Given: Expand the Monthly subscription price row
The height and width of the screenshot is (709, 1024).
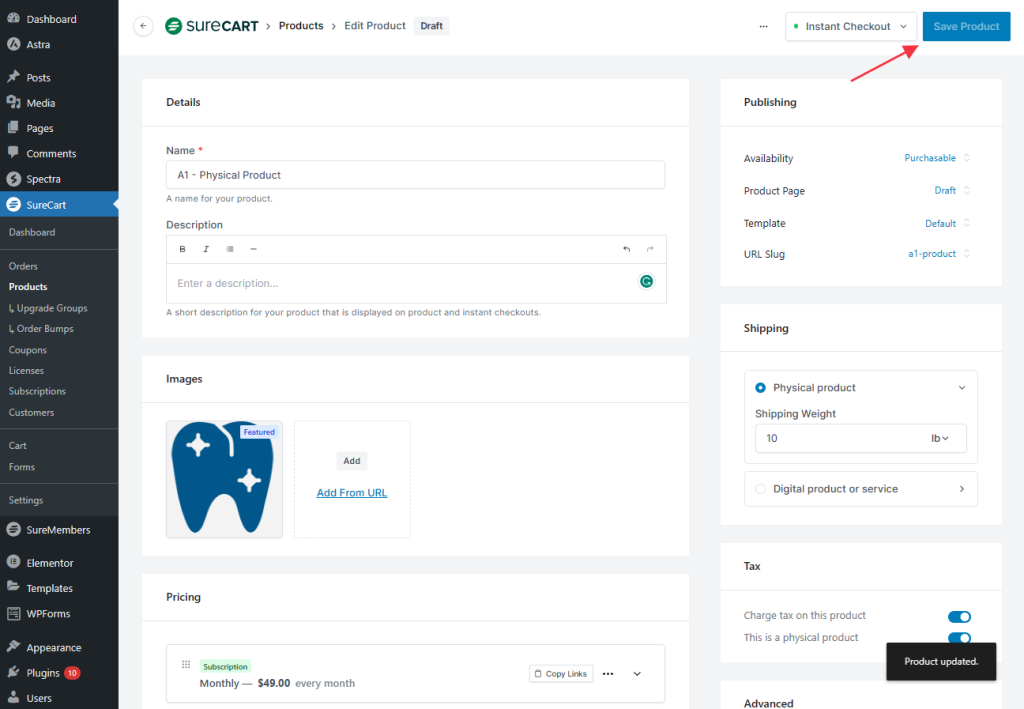Looking at the screenshot, I should (637, 674).
